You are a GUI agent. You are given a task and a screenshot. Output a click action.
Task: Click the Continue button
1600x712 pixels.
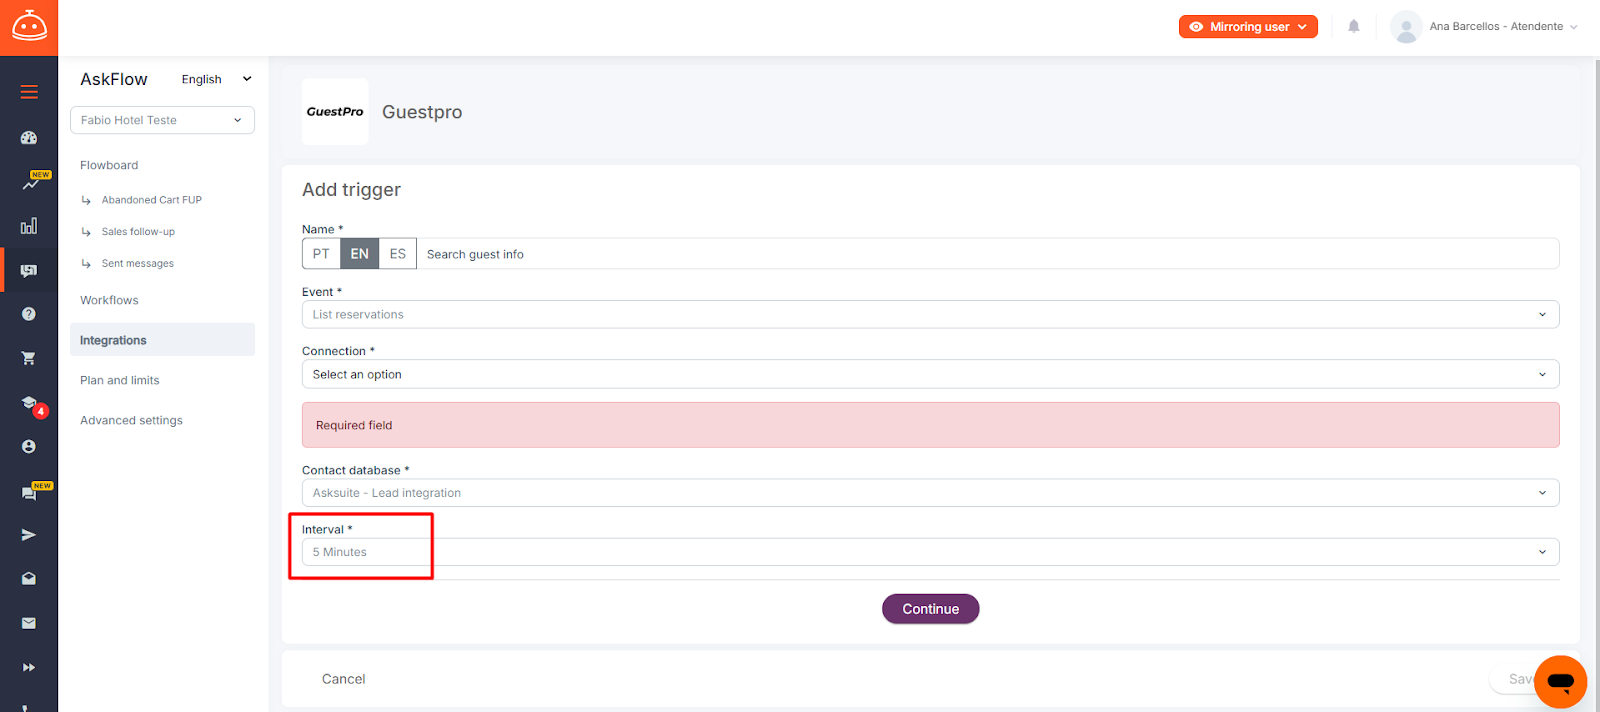coord(930,609)
